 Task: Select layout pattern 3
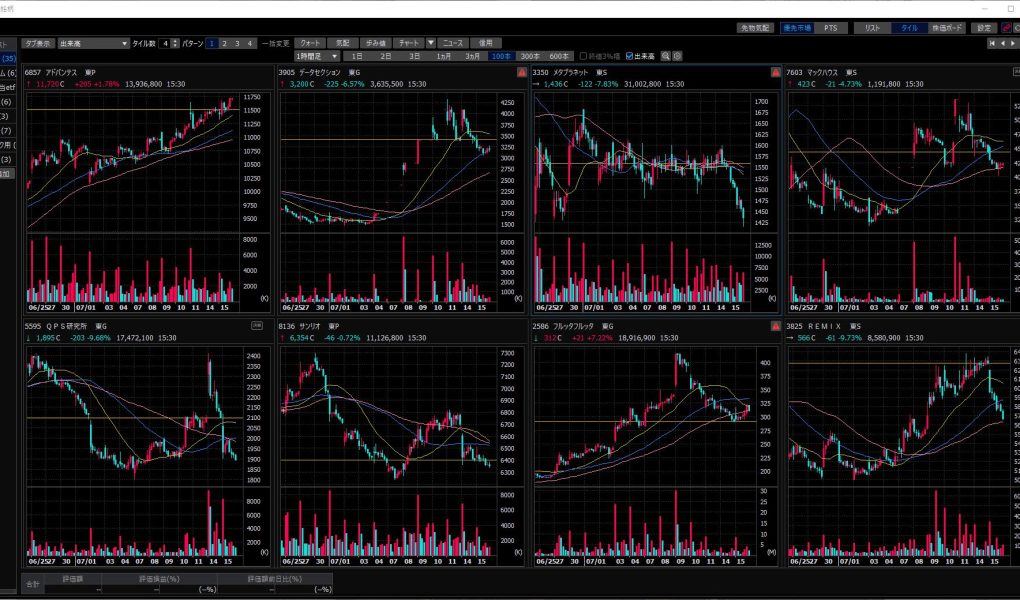coord(237,44)
